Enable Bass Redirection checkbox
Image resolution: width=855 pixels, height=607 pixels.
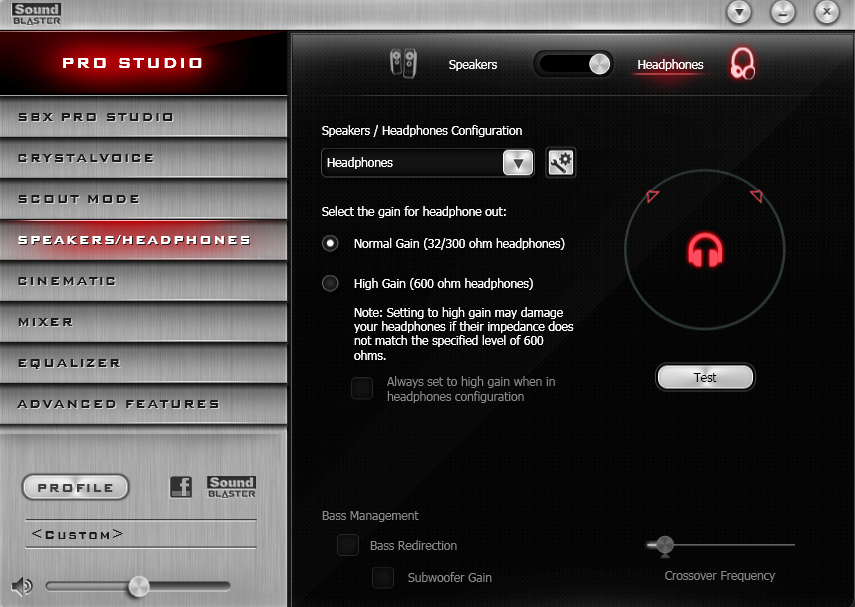[x=348, y=545]
